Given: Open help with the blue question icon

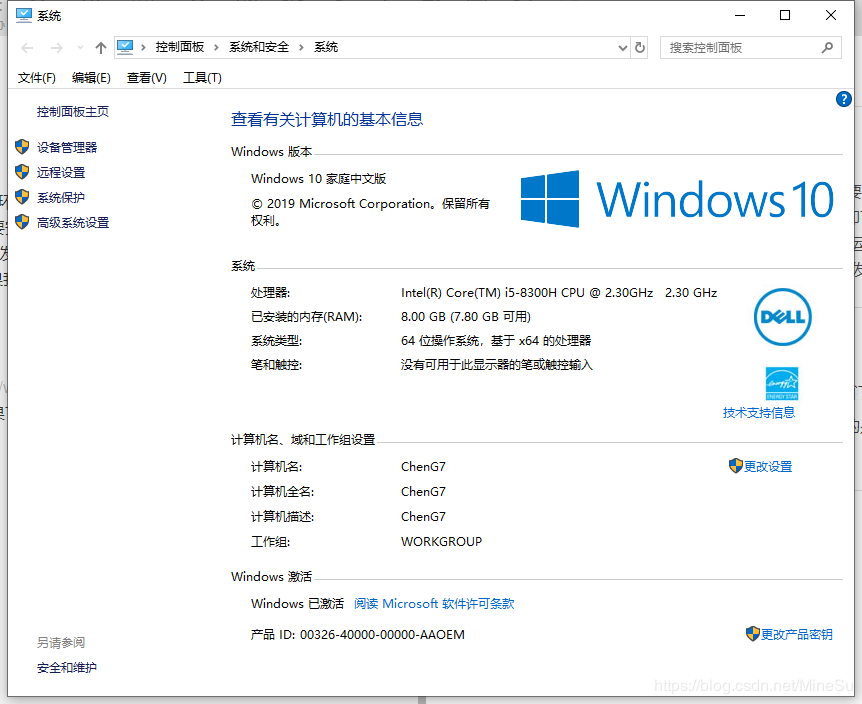Looking at the screenshot, I should (843, 99).
